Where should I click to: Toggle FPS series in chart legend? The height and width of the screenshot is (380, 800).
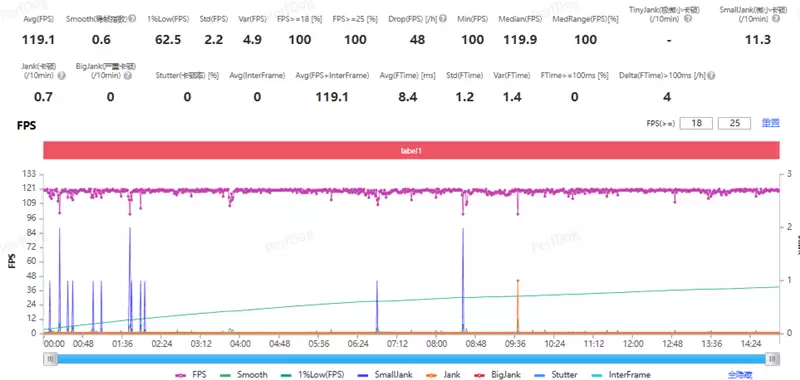191,375
